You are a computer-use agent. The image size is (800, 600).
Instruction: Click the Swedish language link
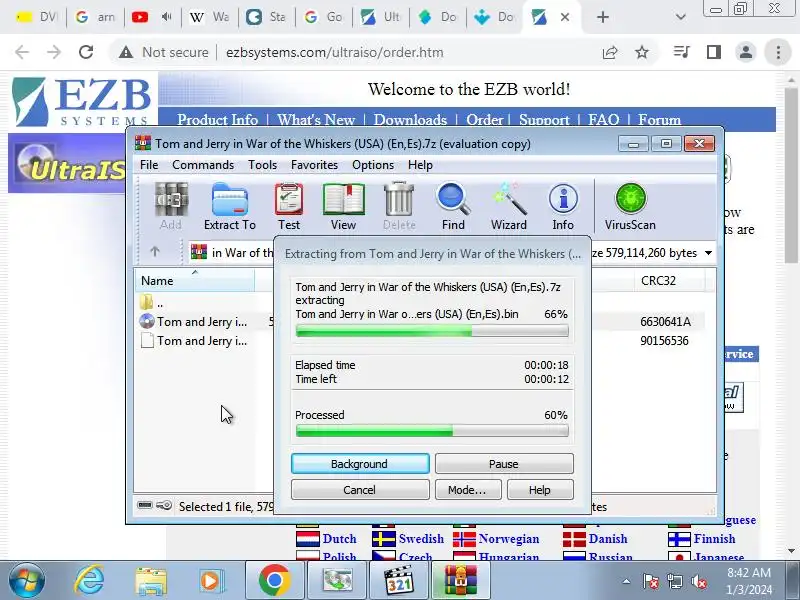pyautogui.click(x=421, y=539)
